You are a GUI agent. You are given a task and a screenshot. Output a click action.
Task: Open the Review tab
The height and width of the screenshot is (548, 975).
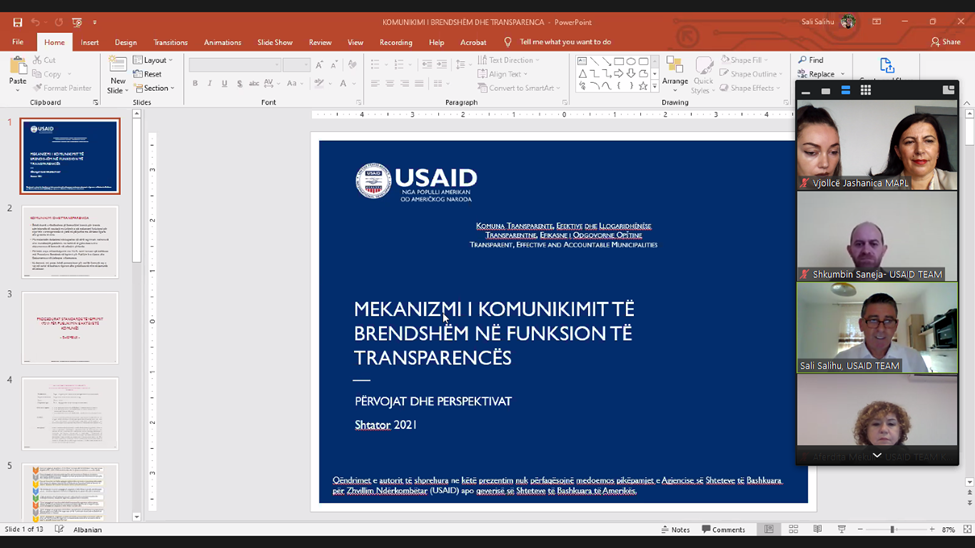coord(320,42)
